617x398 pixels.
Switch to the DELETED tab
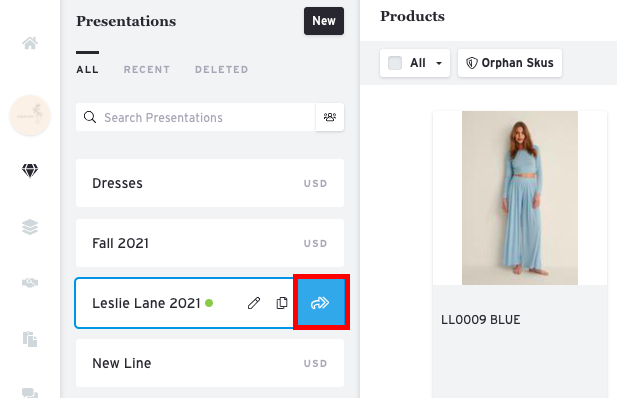pos(222,70)
